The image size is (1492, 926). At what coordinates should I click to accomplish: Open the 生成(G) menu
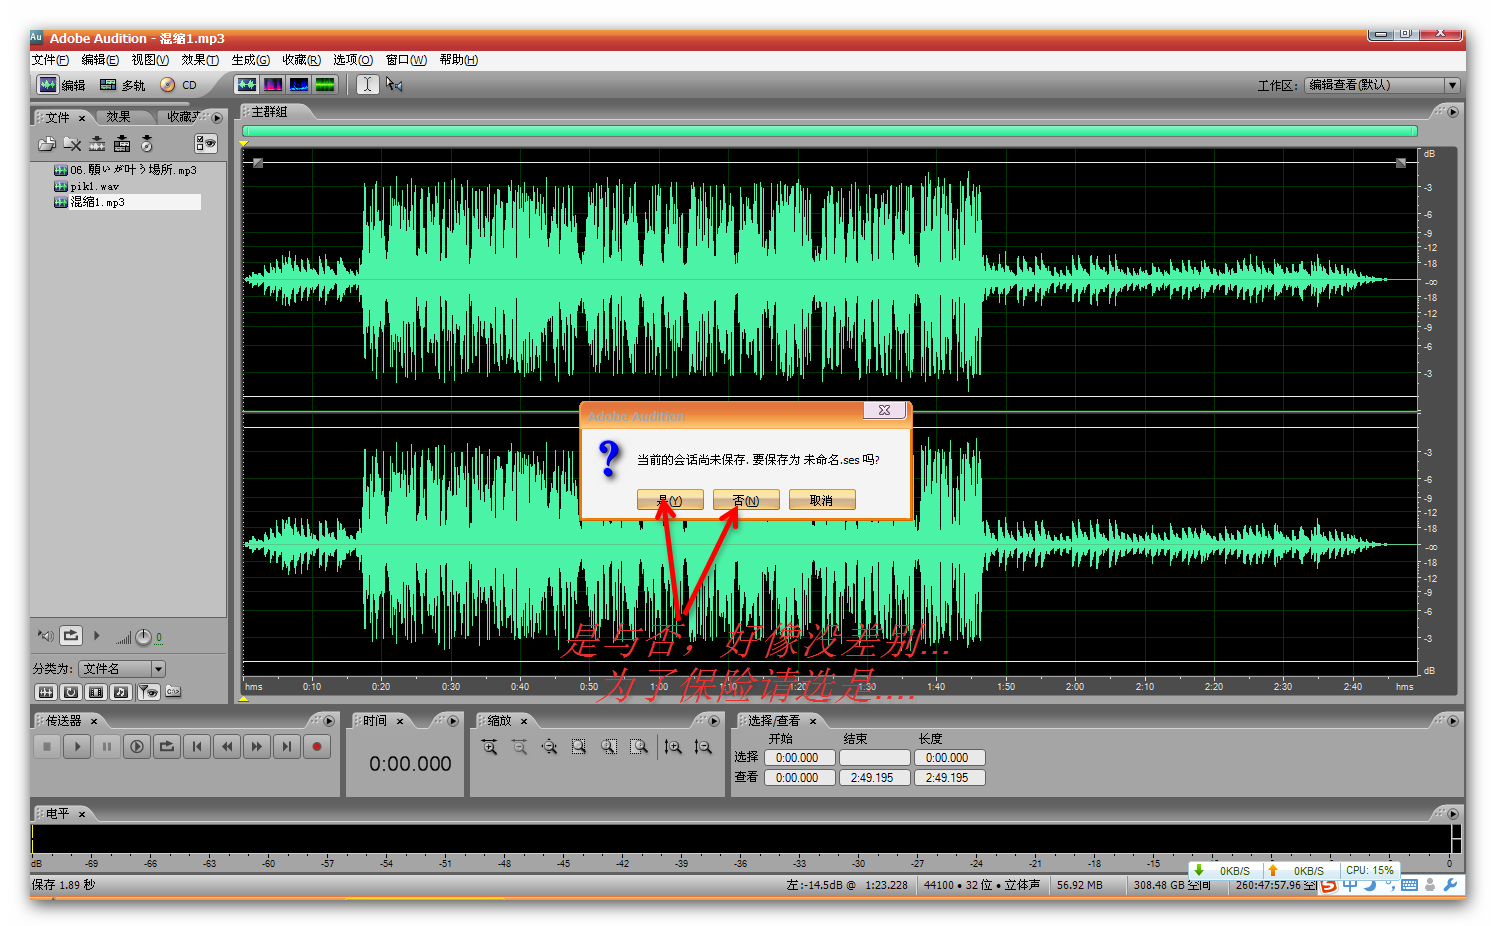coord(250,60)
